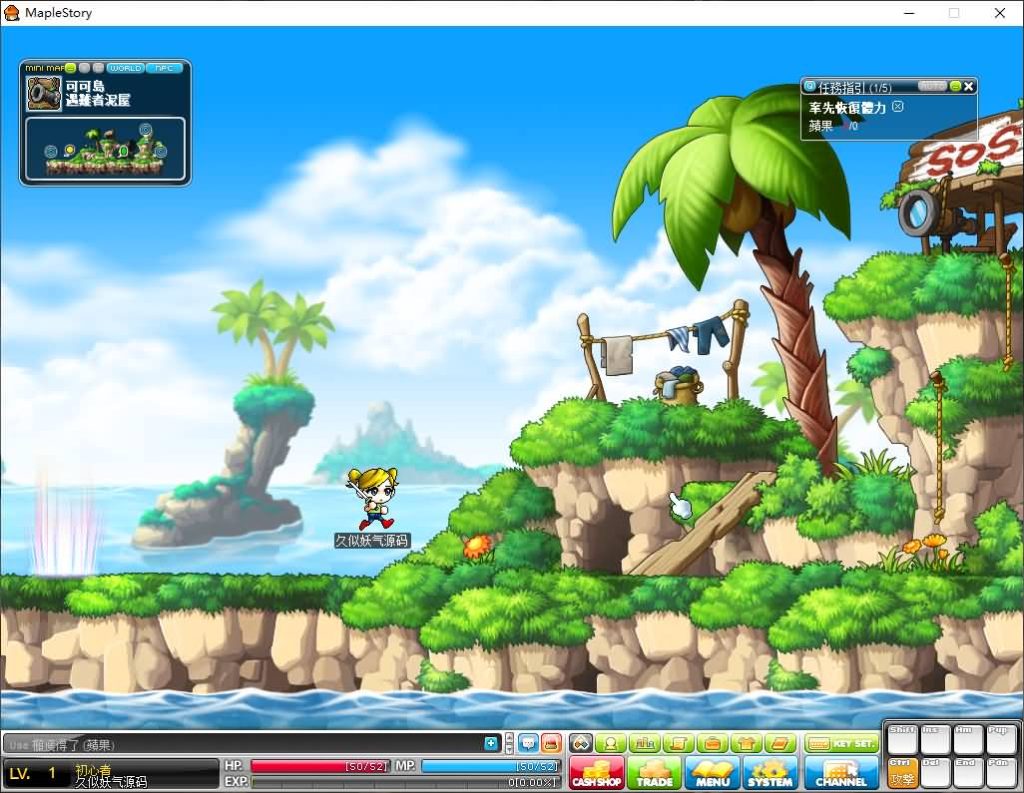Open the inventory bag shortcut icon
Screen dimensions: 1024x793
pyautogui.click(x=712, y=743)
